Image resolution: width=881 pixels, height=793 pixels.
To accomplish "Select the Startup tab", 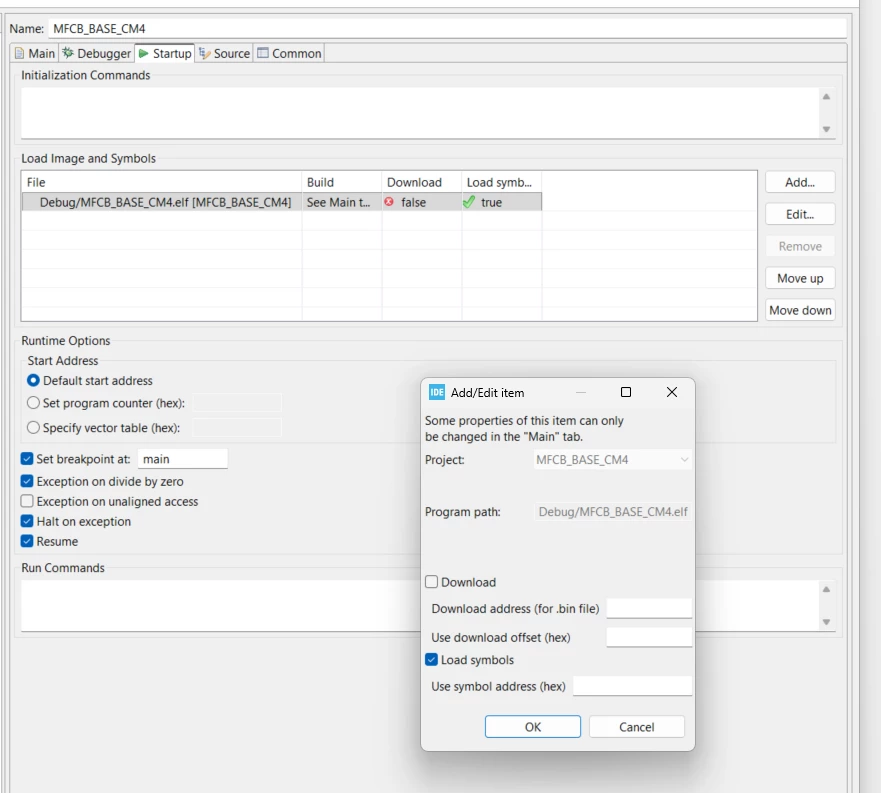I will click(x=165, y=53).
